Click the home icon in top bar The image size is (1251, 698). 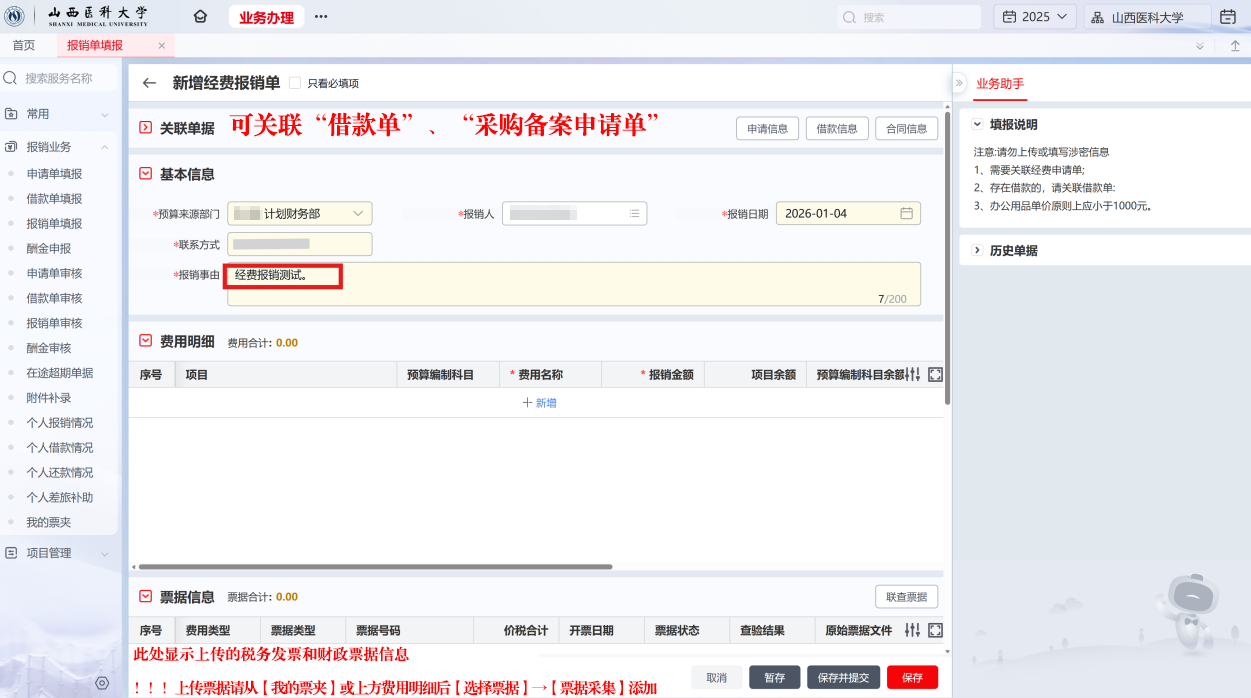tap(200, 17)
